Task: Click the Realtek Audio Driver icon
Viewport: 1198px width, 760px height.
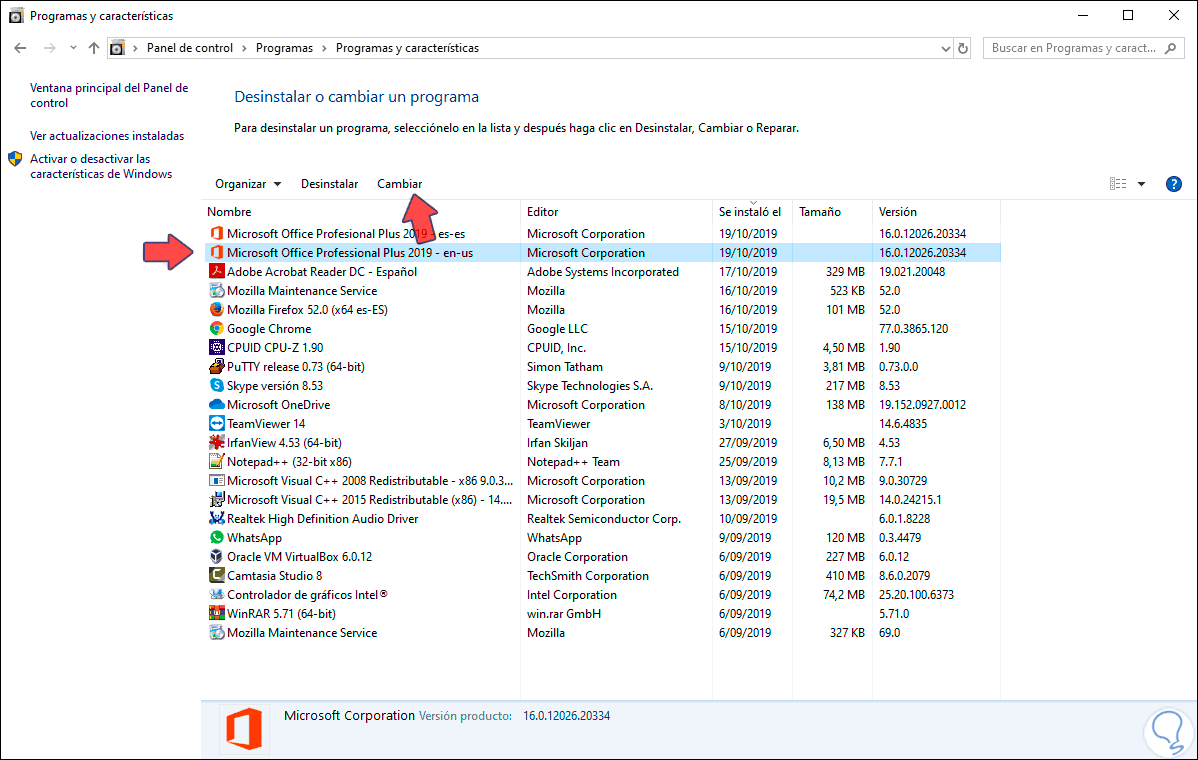Action: point(217,519)
